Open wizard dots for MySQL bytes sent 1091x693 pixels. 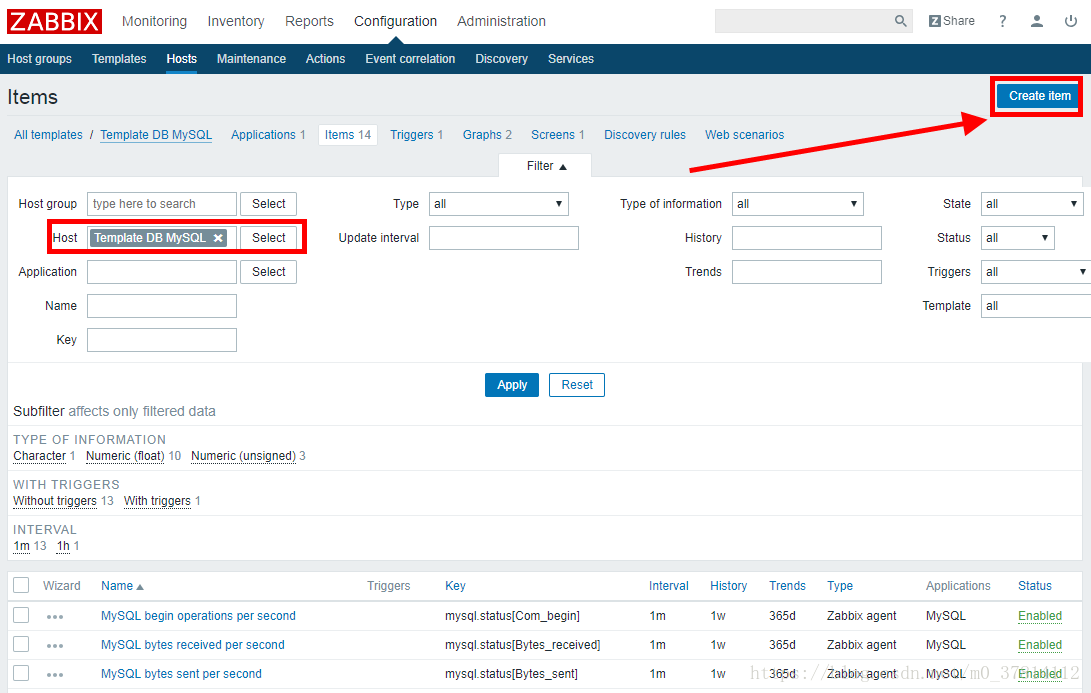55,675
